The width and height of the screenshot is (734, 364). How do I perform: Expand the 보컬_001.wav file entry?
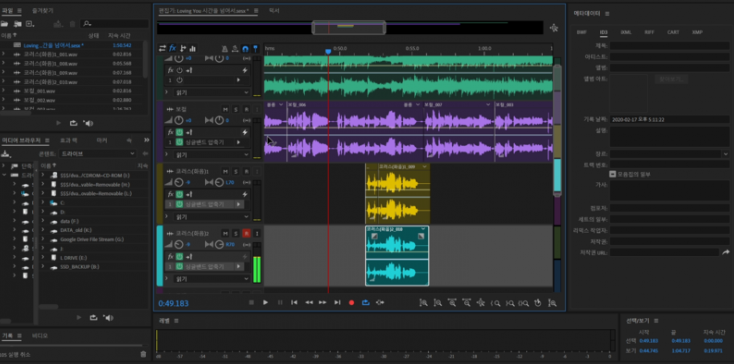pos(3,91)
